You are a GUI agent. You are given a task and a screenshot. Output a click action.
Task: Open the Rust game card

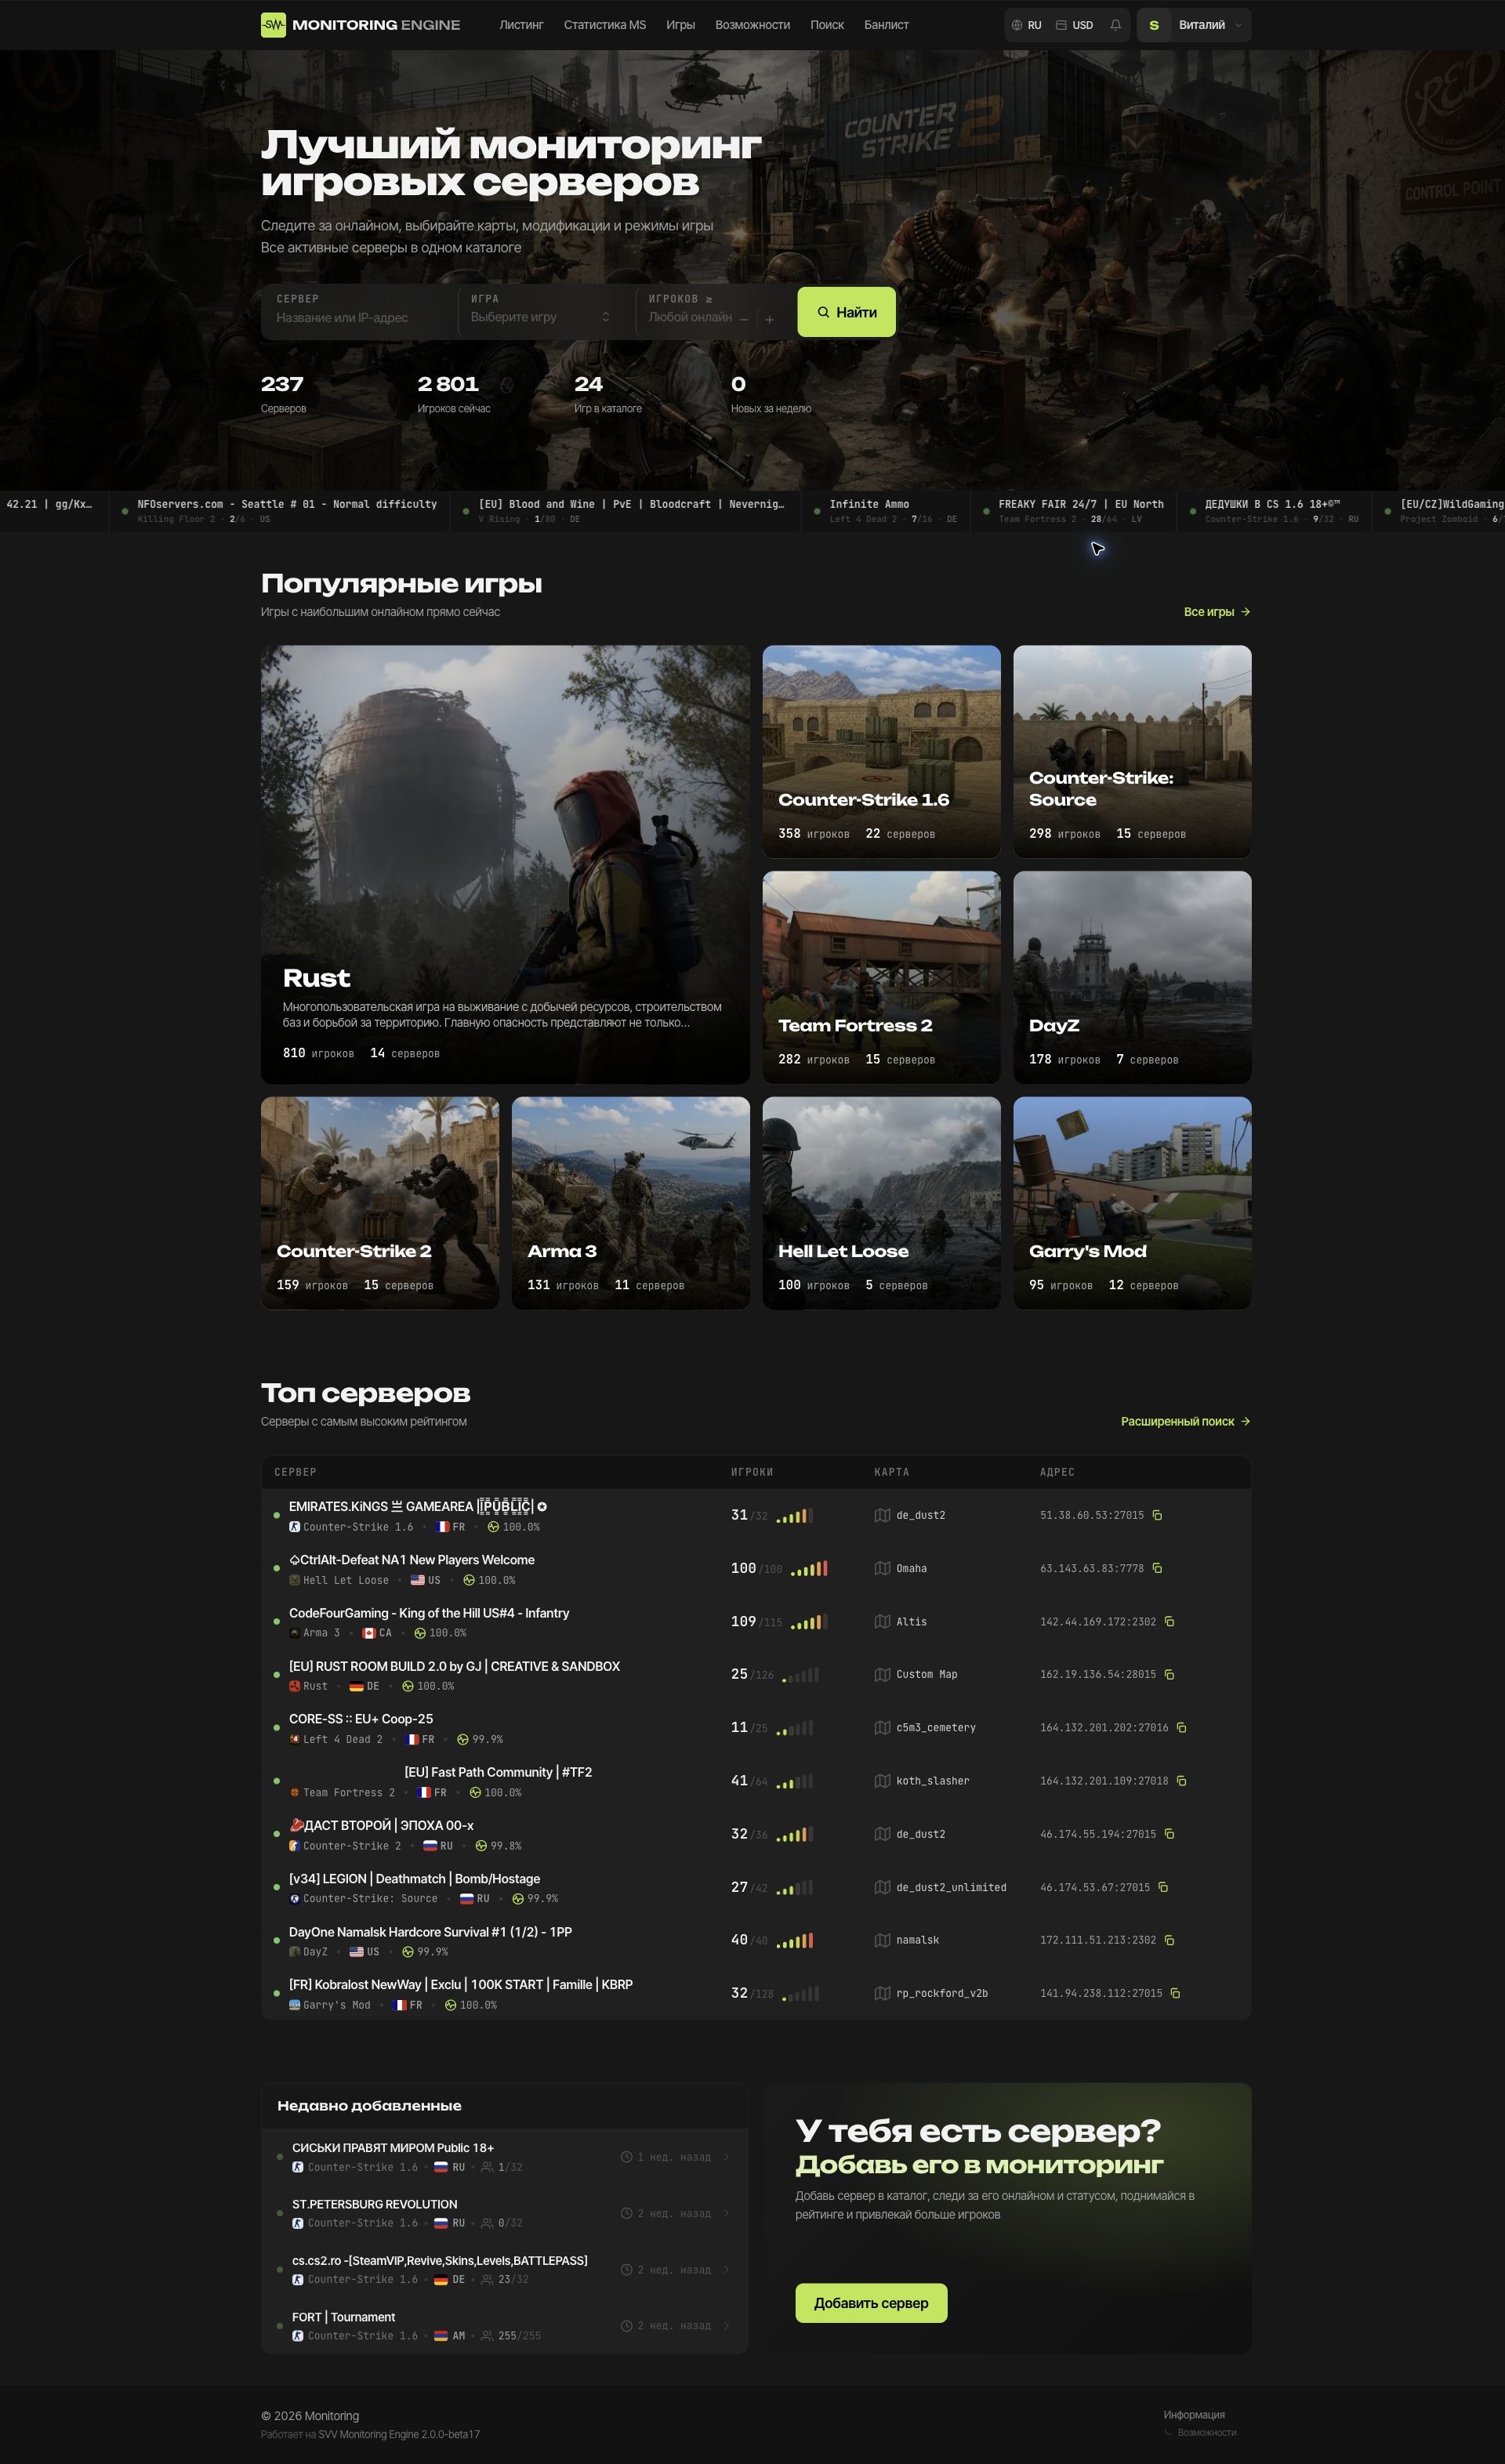tap(505, 864)
